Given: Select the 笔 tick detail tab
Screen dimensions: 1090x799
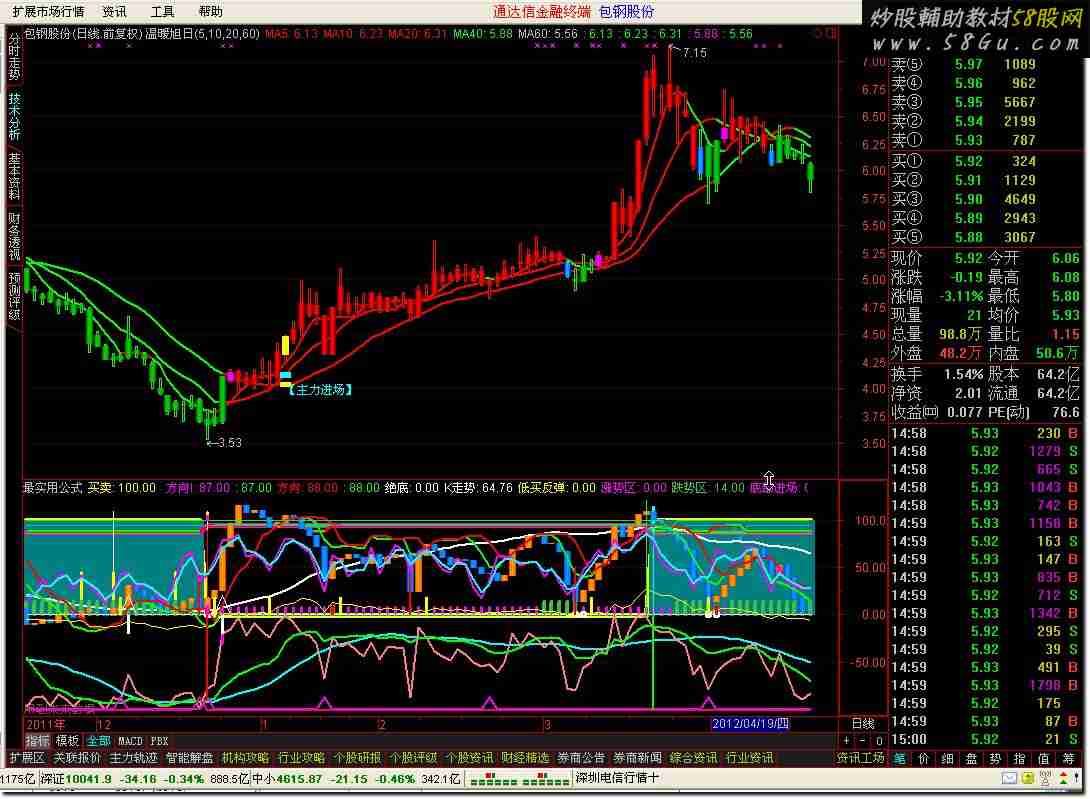Looking at the screenshot, I should [900, 759].
